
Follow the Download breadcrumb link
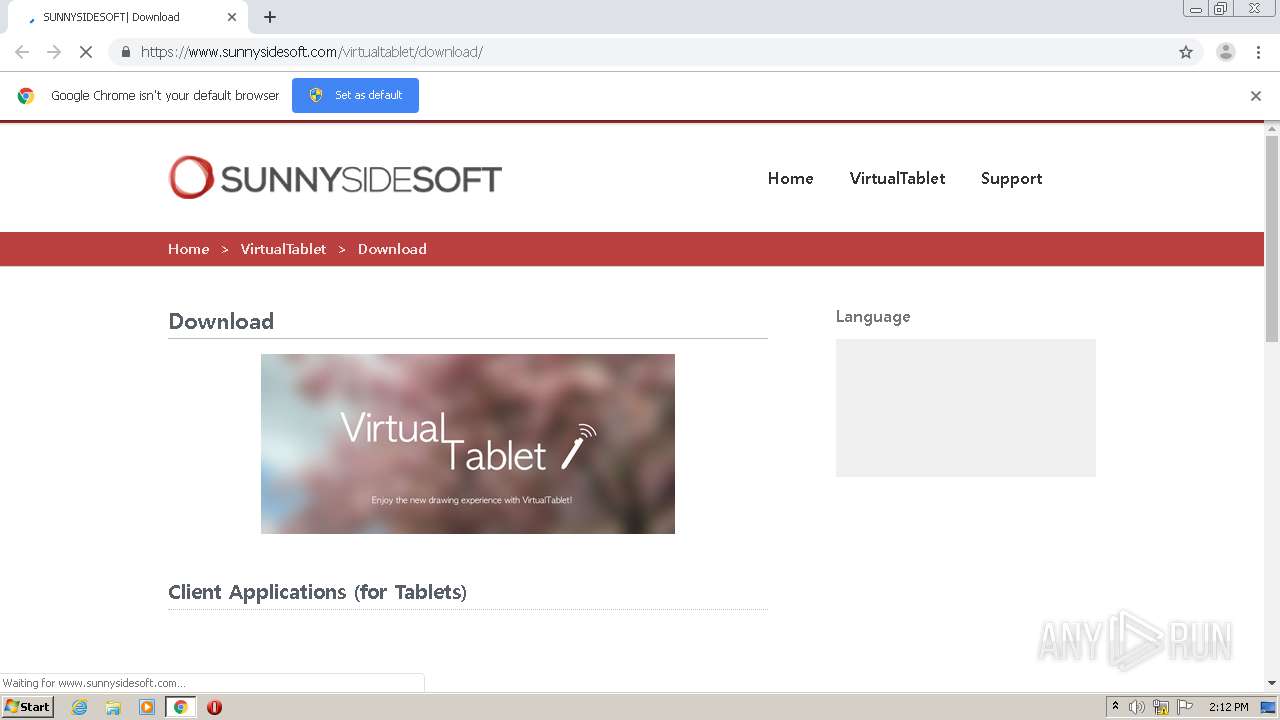pos(392,249)
